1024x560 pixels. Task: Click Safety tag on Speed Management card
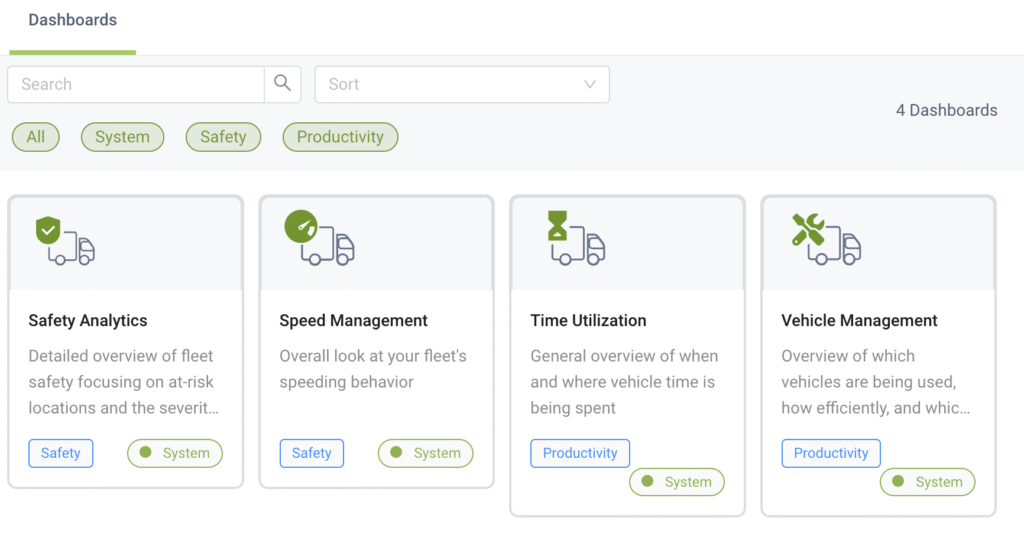(312, 453)
